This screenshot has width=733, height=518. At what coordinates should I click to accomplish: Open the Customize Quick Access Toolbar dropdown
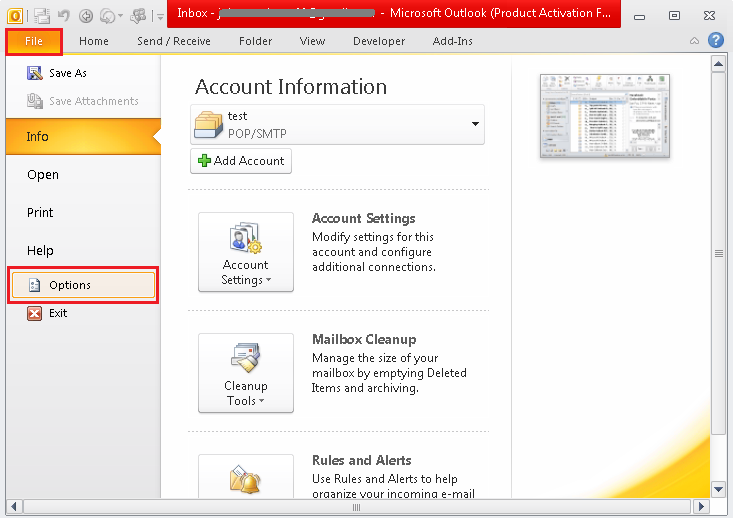click(160, 17)
